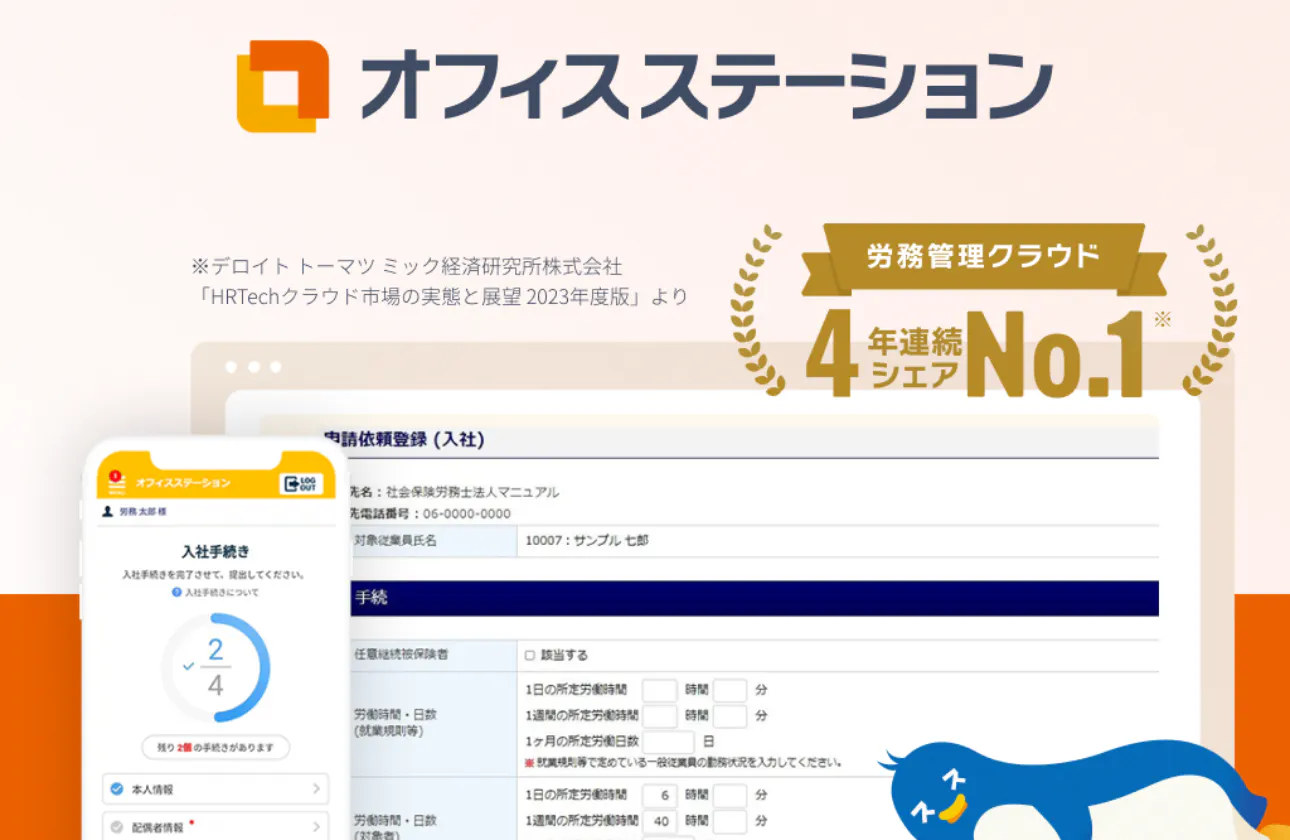
Task: Select the 労務 太郎 様 user name
Action: (x=142, y=511)
